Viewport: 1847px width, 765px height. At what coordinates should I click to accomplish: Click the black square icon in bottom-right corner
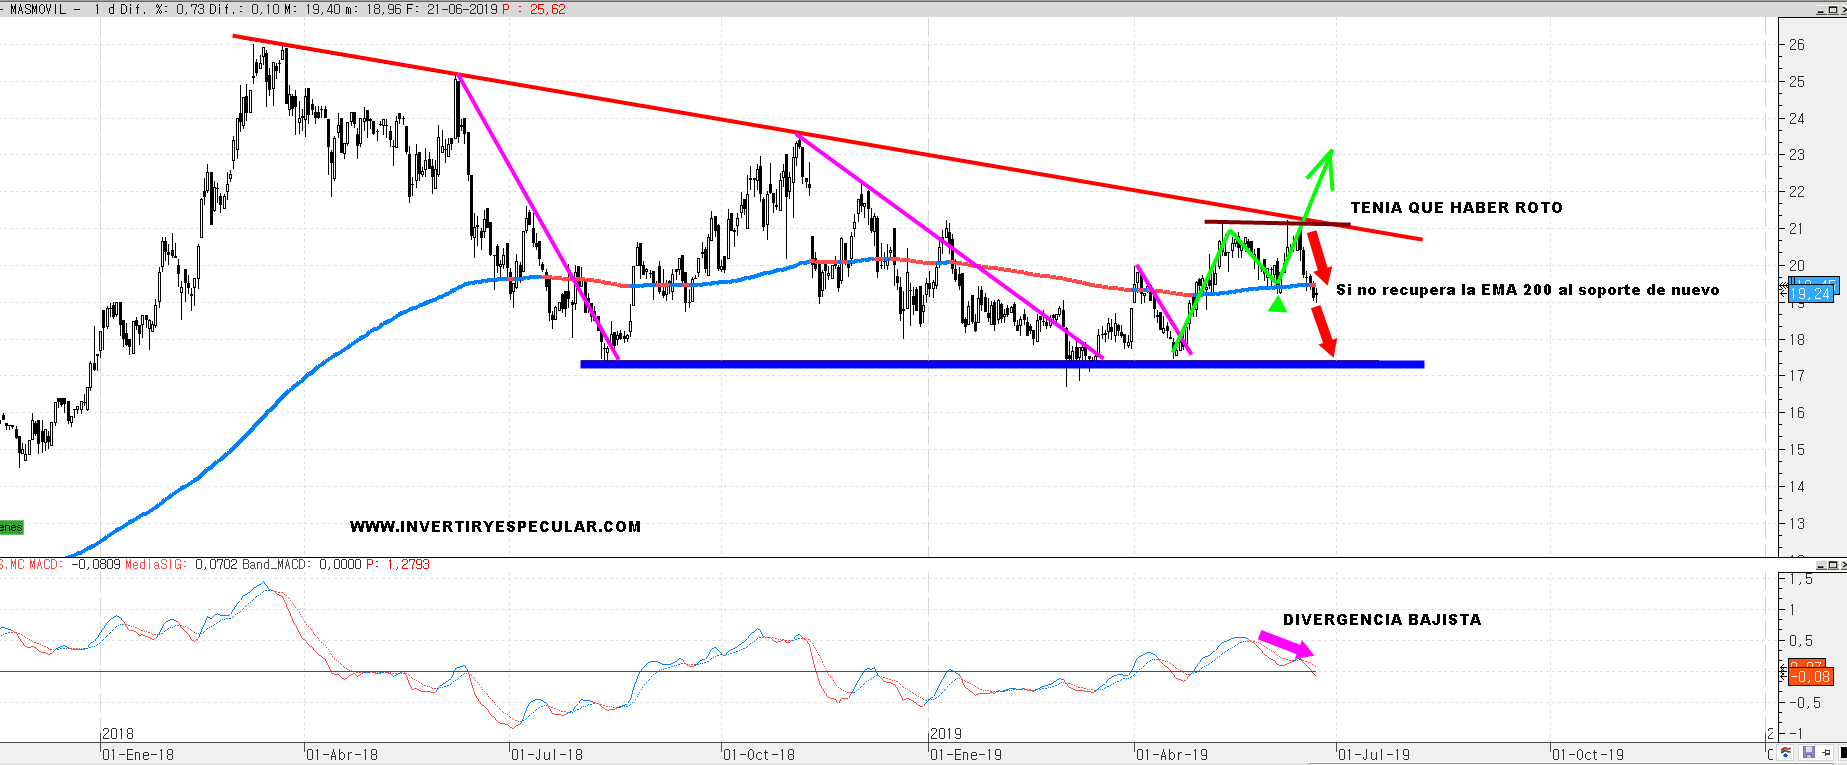1842,753
